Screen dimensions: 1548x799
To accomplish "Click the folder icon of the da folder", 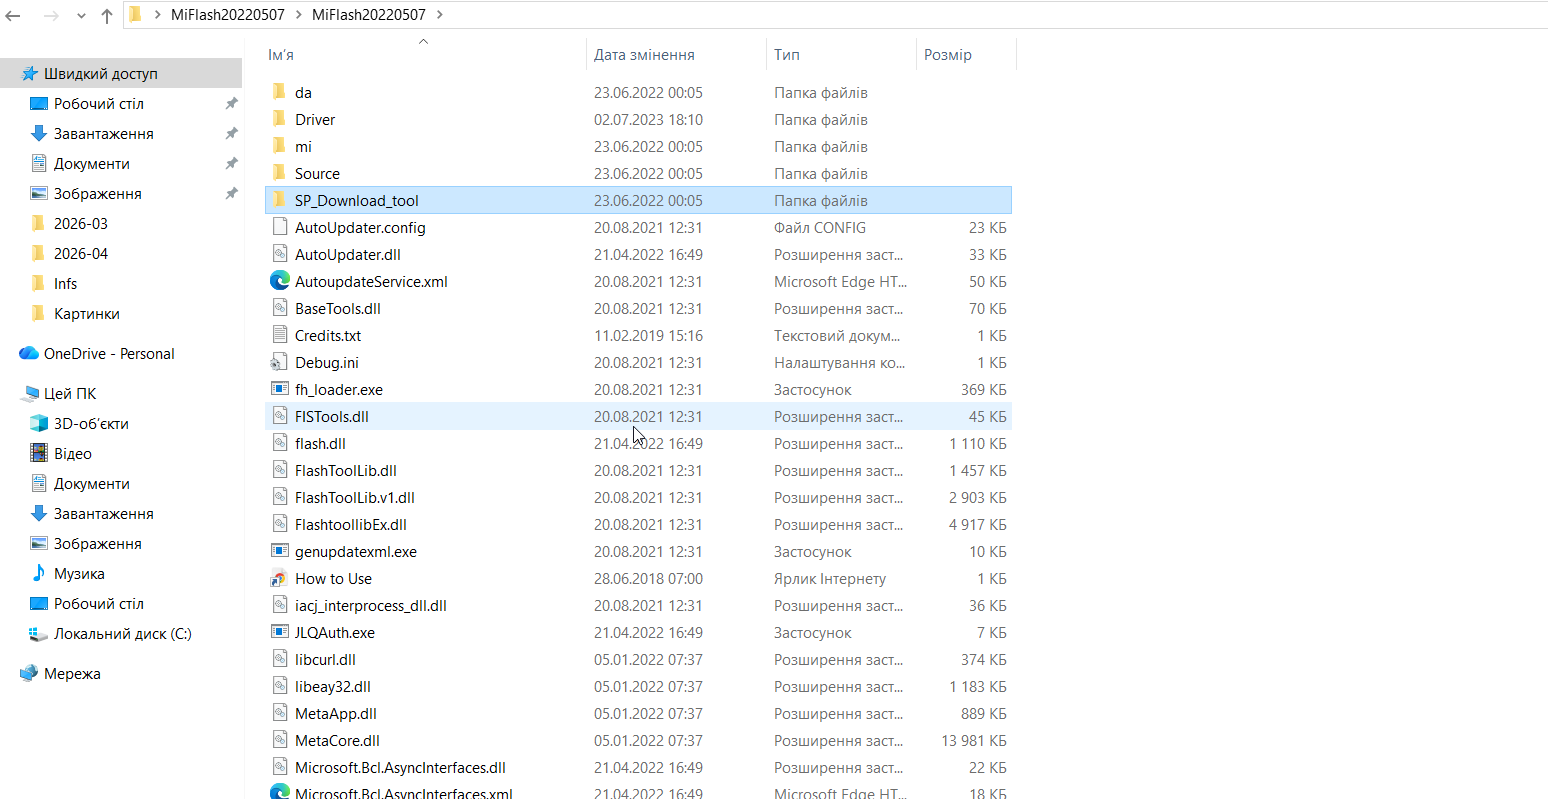I will tap(280, 92).
